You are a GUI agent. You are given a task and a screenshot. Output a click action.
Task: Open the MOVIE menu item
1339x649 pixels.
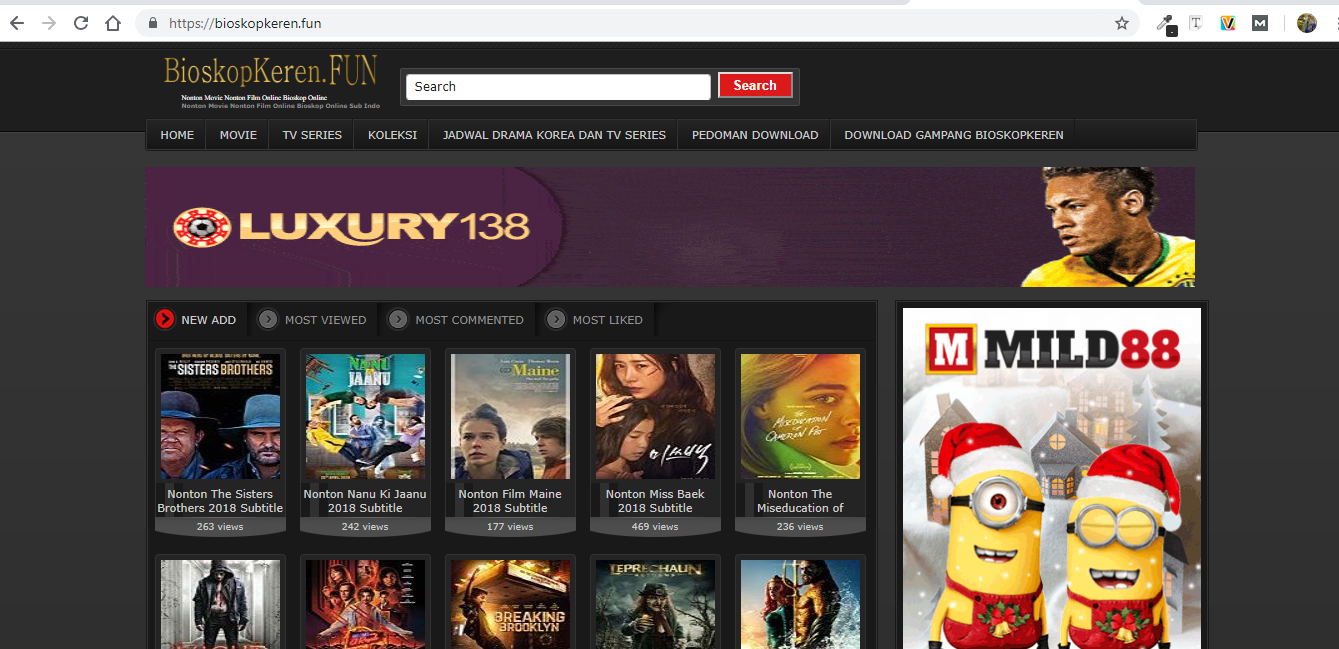coord(238,135)
